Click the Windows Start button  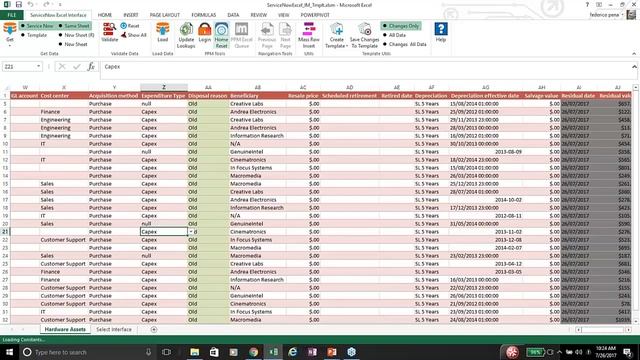coord(9,352)
